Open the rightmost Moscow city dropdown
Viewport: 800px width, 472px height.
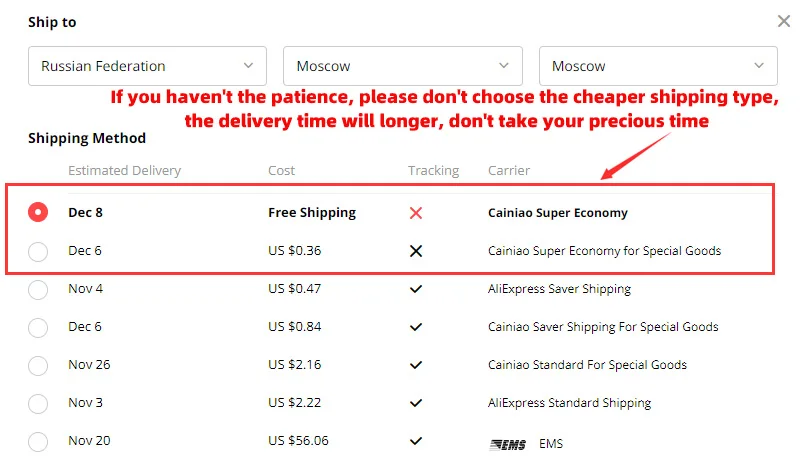click(x=658, y=66)
